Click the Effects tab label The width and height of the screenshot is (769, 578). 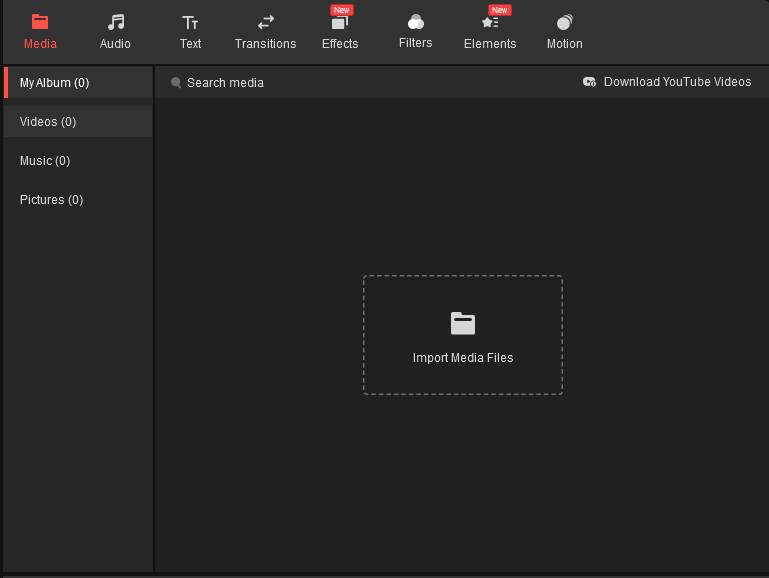tap(340, 44)
